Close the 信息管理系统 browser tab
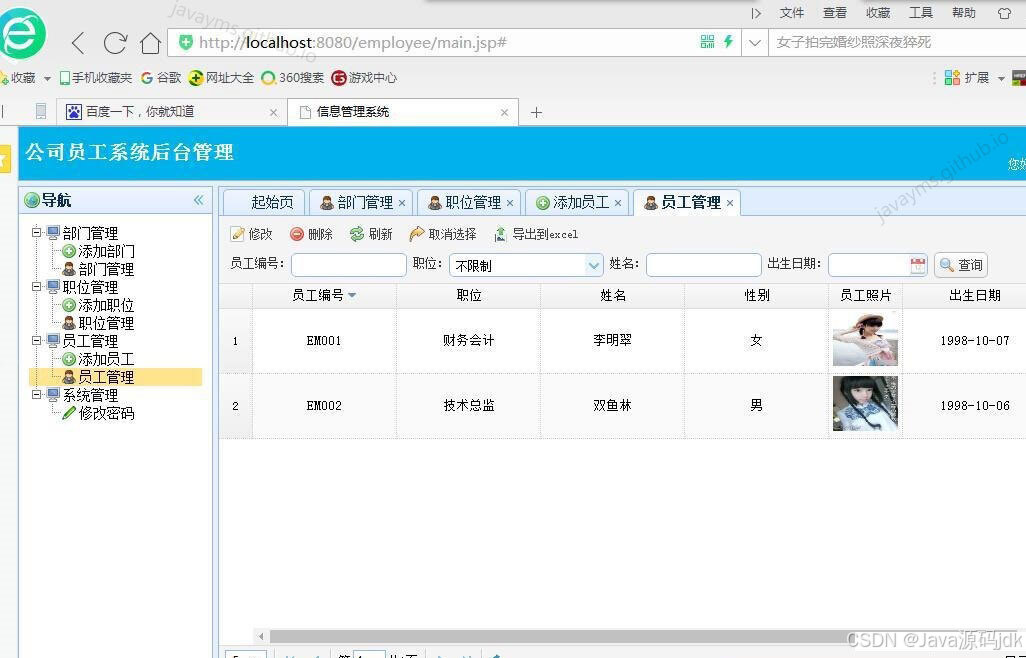This screenshot has width=1026, height=658. [504, 113]
